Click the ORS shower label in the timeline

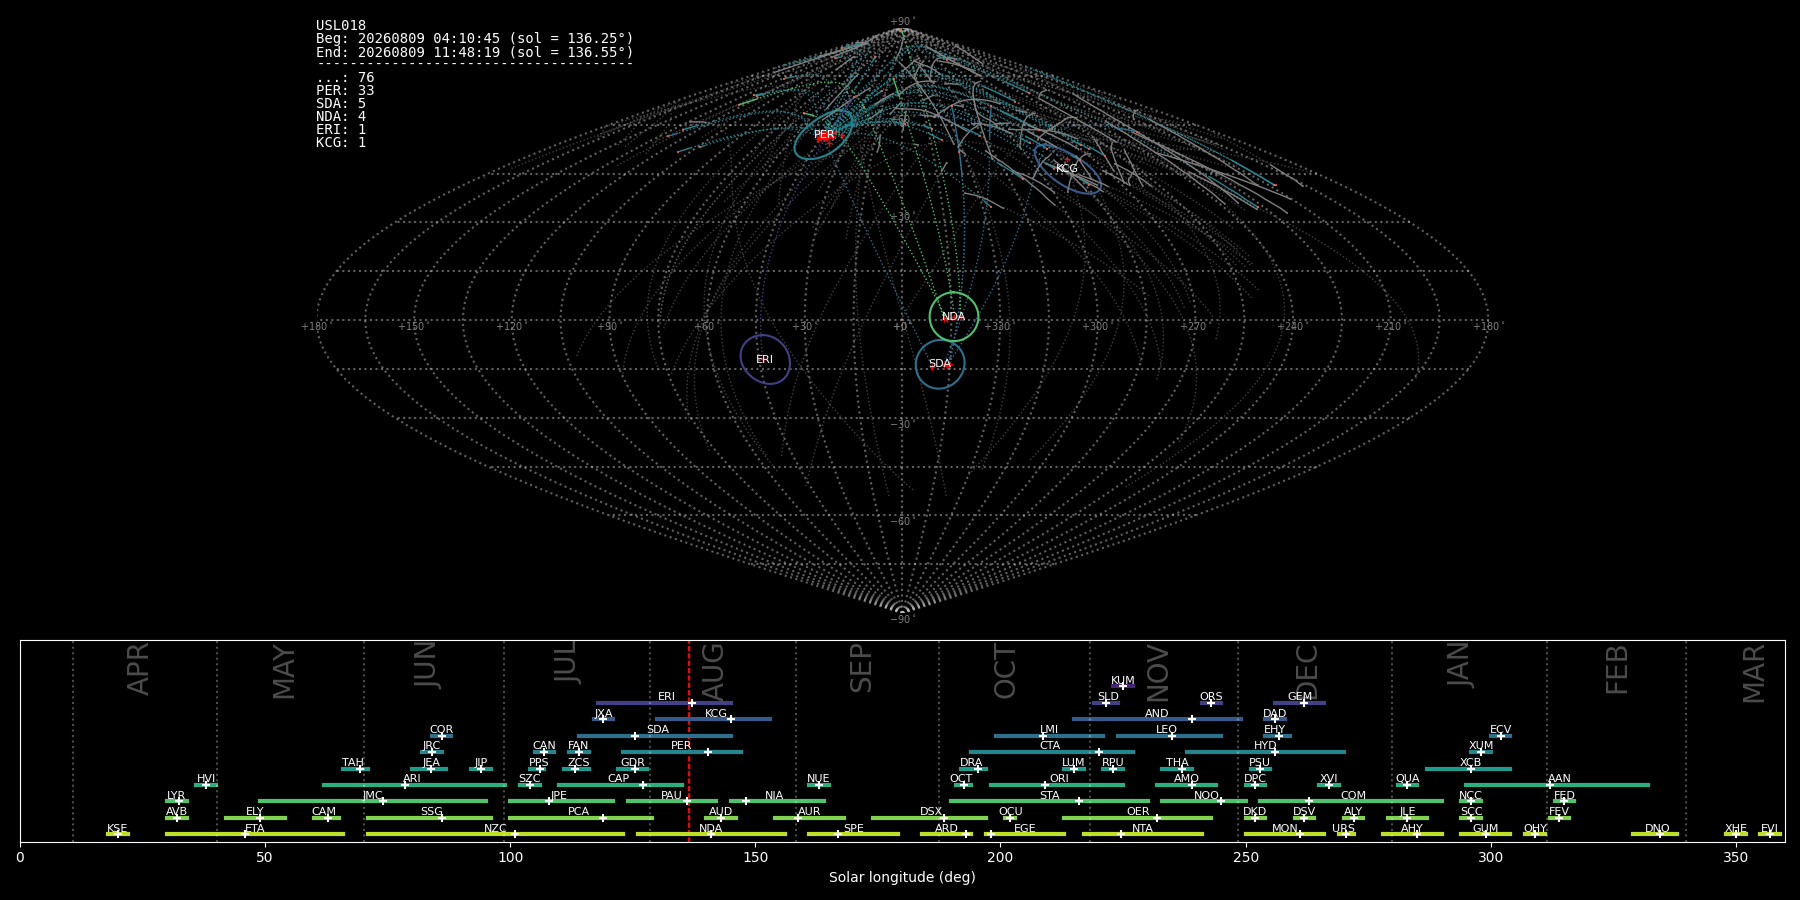(1211, 697)
